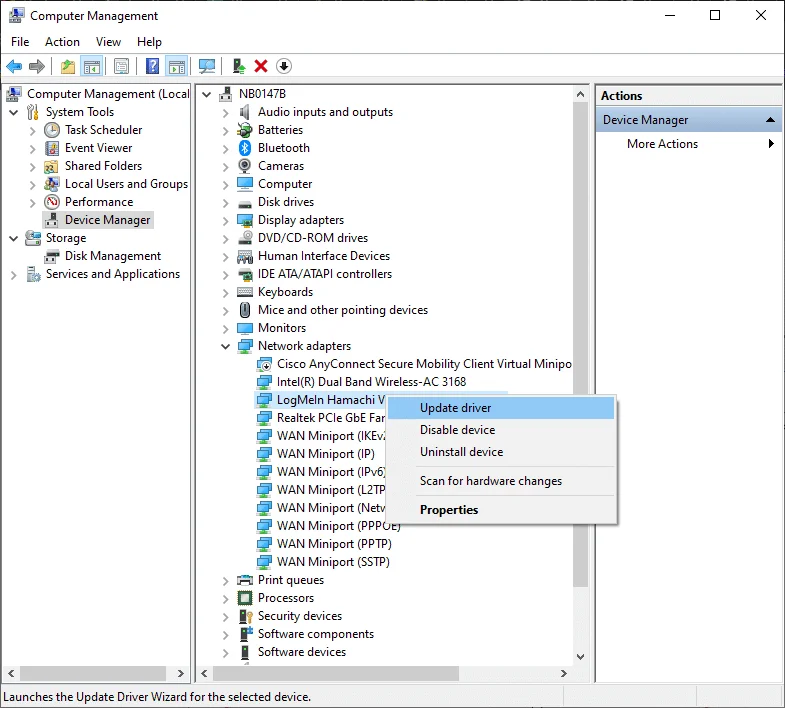
Task: Select WAN Miniport (PPTP) adapter
Action: point(334,544)
